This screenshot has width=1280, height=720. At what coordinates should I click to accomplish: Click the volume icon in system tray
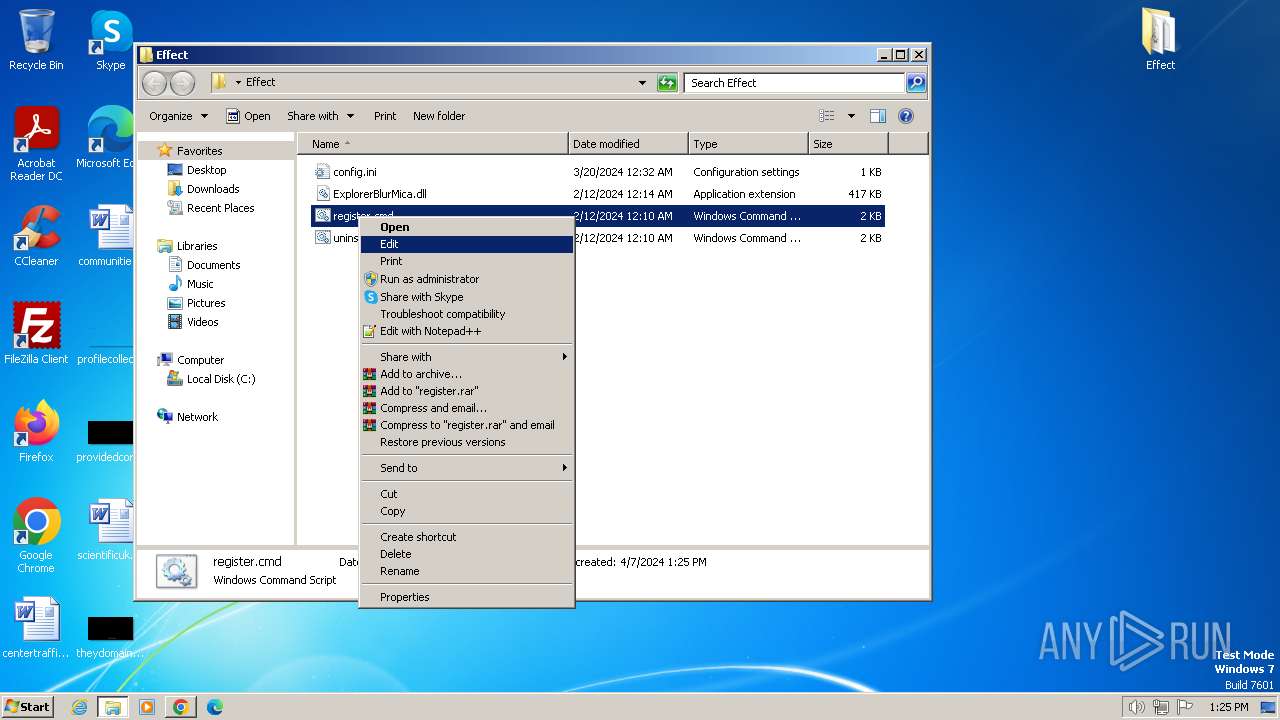point(1137,707)
